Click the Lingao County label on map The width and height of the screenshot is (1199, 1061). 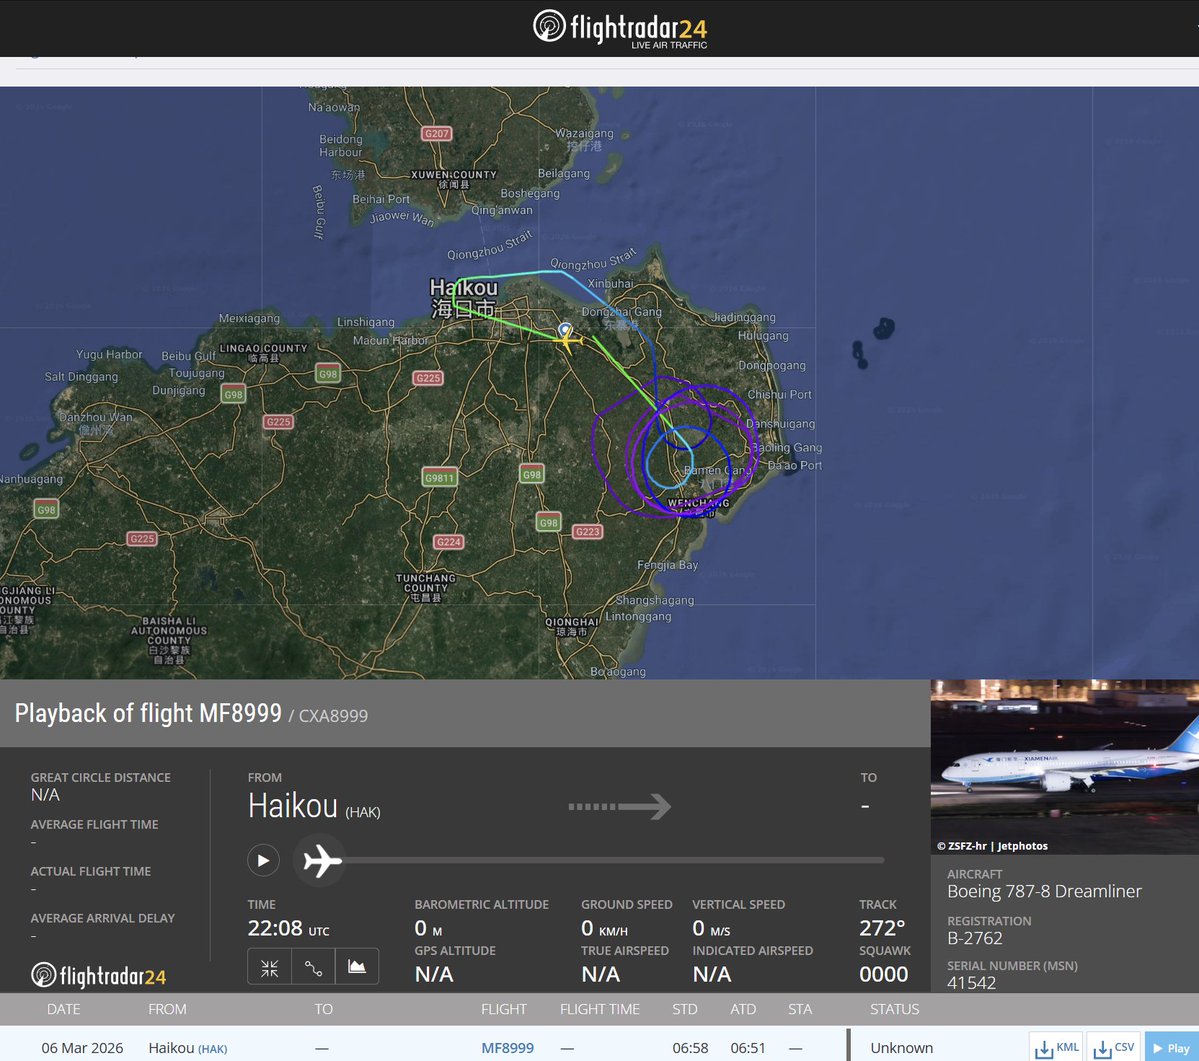pos(263,352)
